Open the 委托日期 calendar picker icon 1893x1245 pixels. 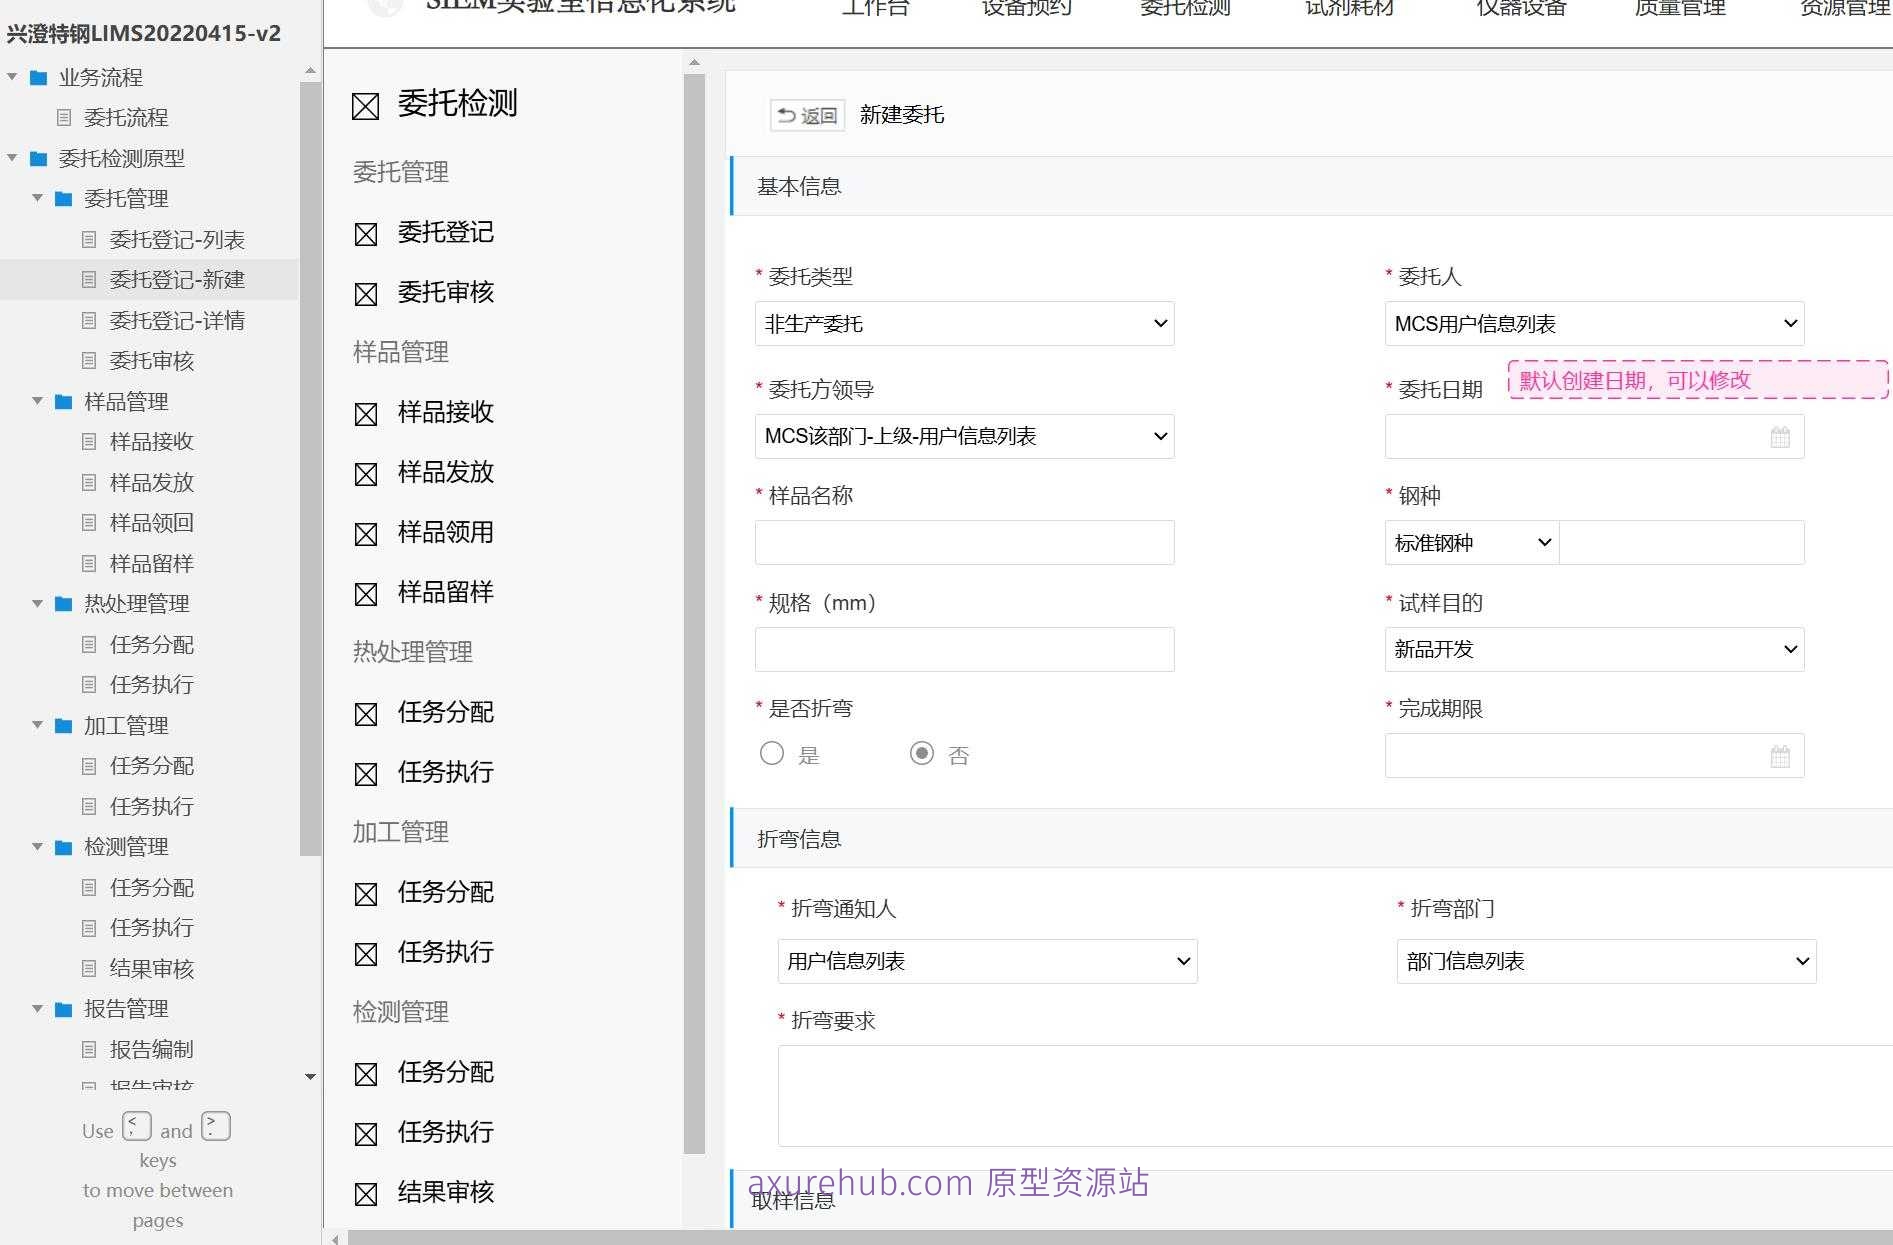point(1779,436)
